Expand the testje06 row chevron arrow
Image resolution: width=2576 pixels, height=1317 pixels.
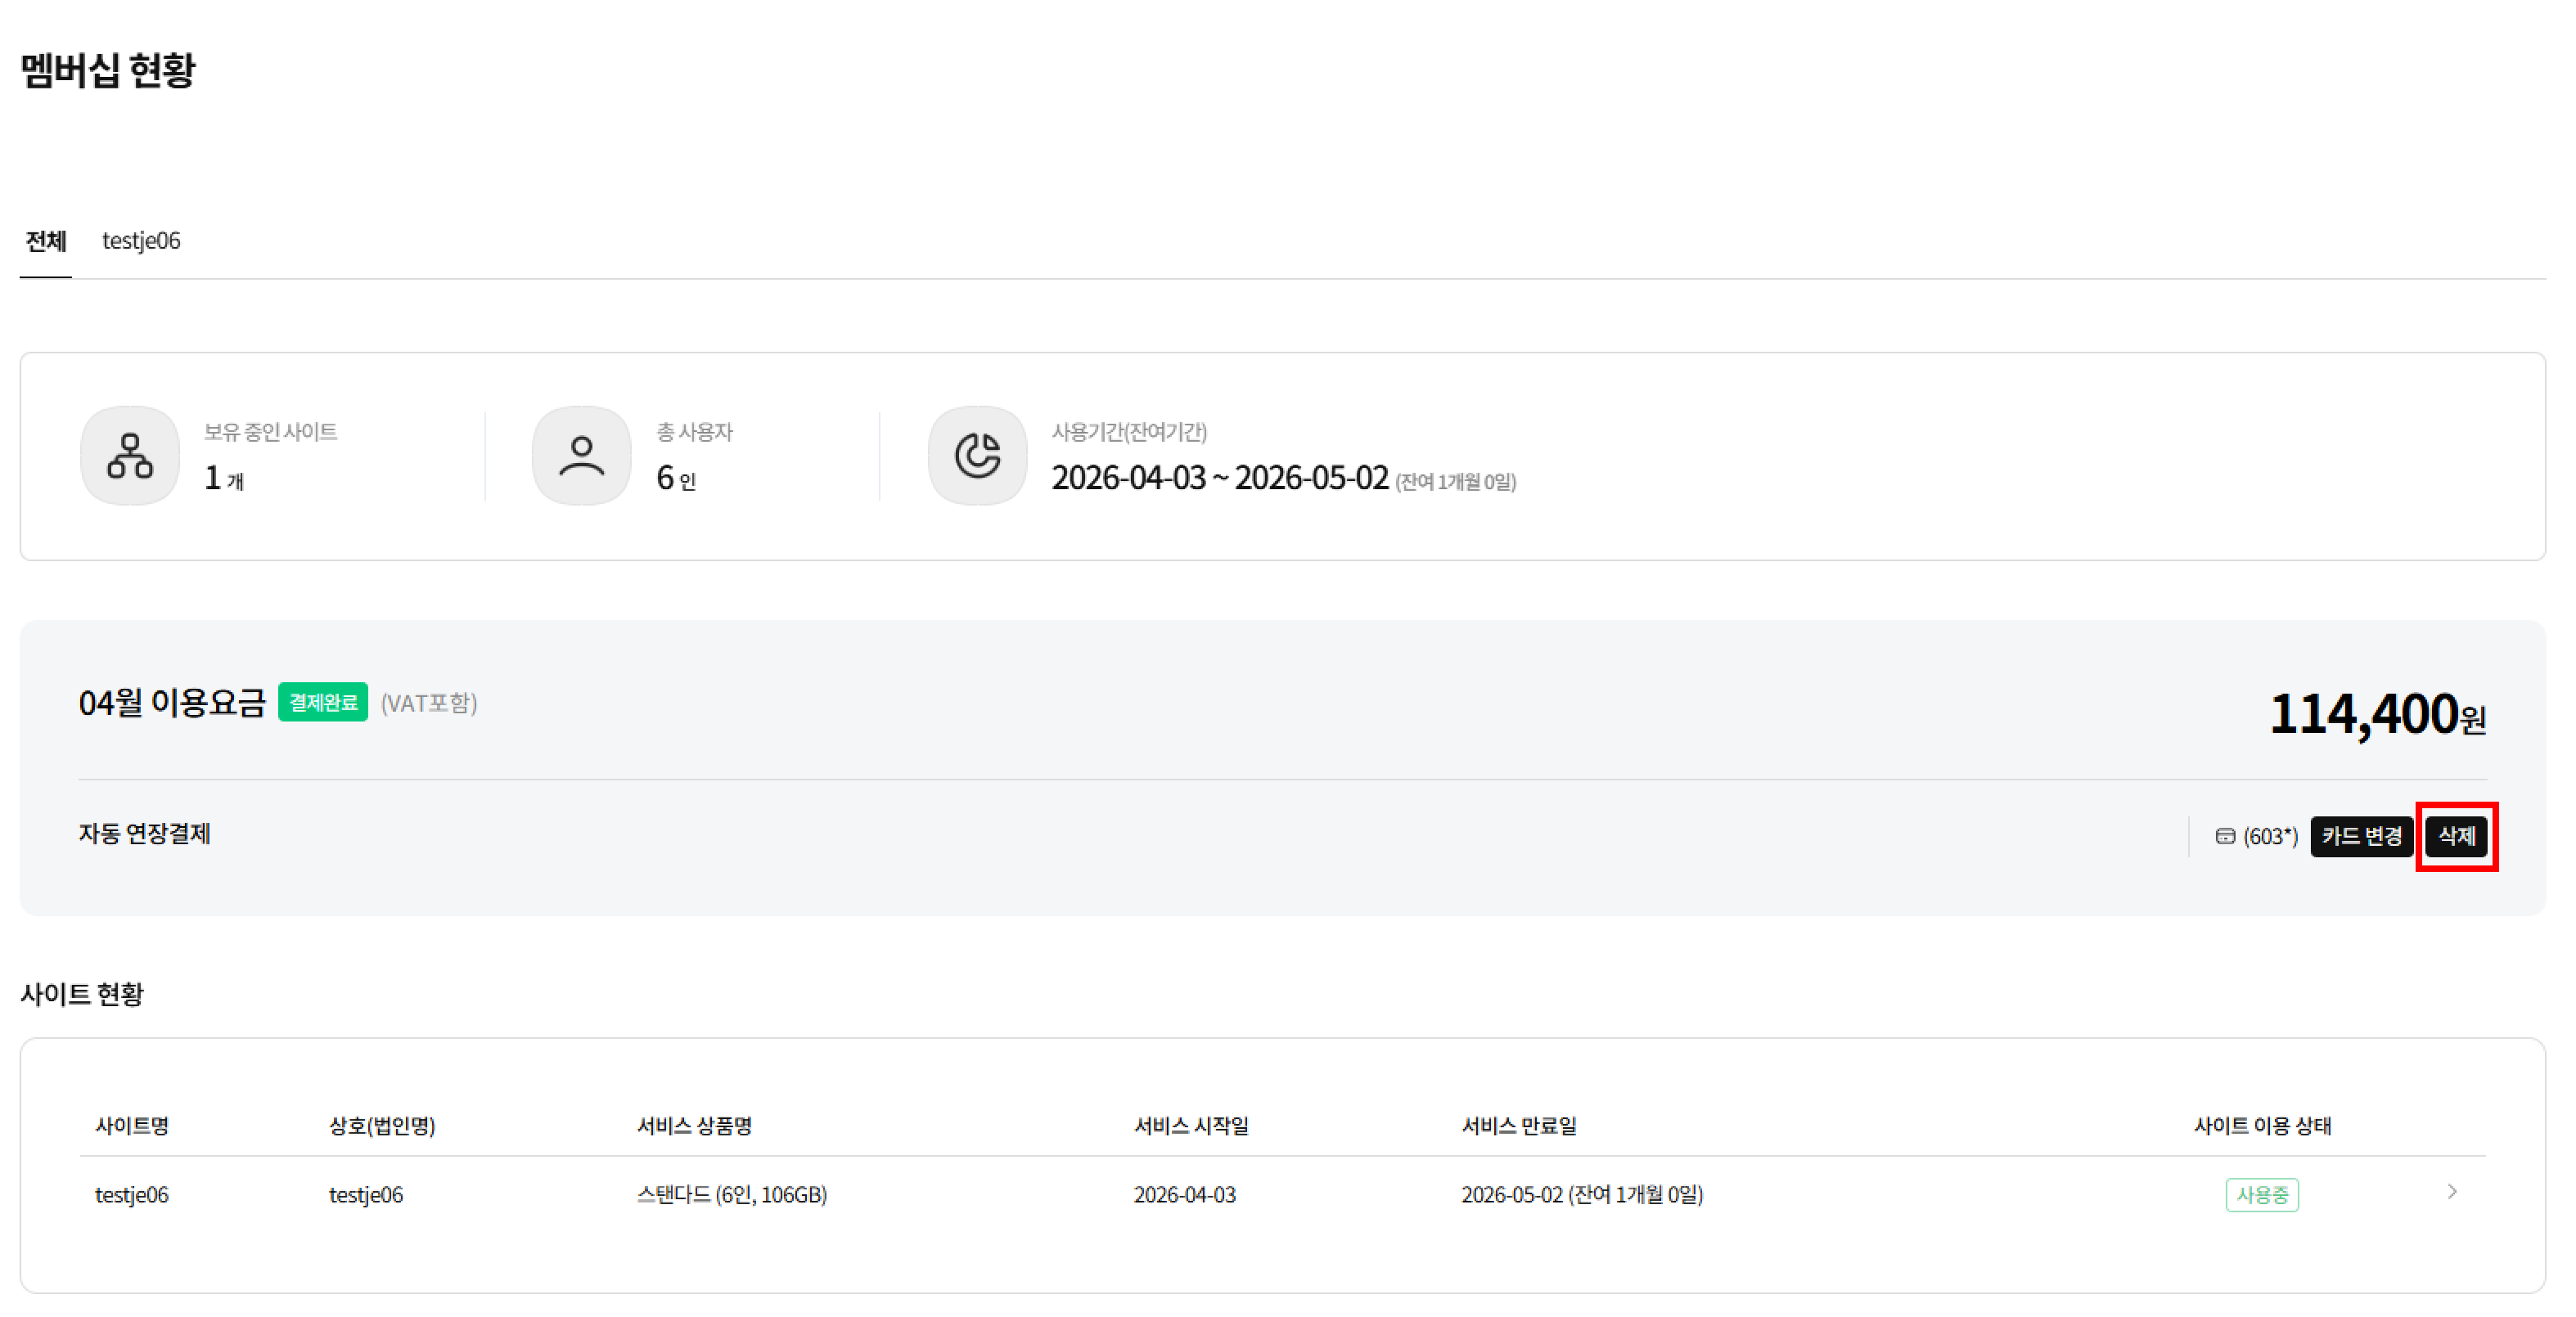click(2452, 1191)
